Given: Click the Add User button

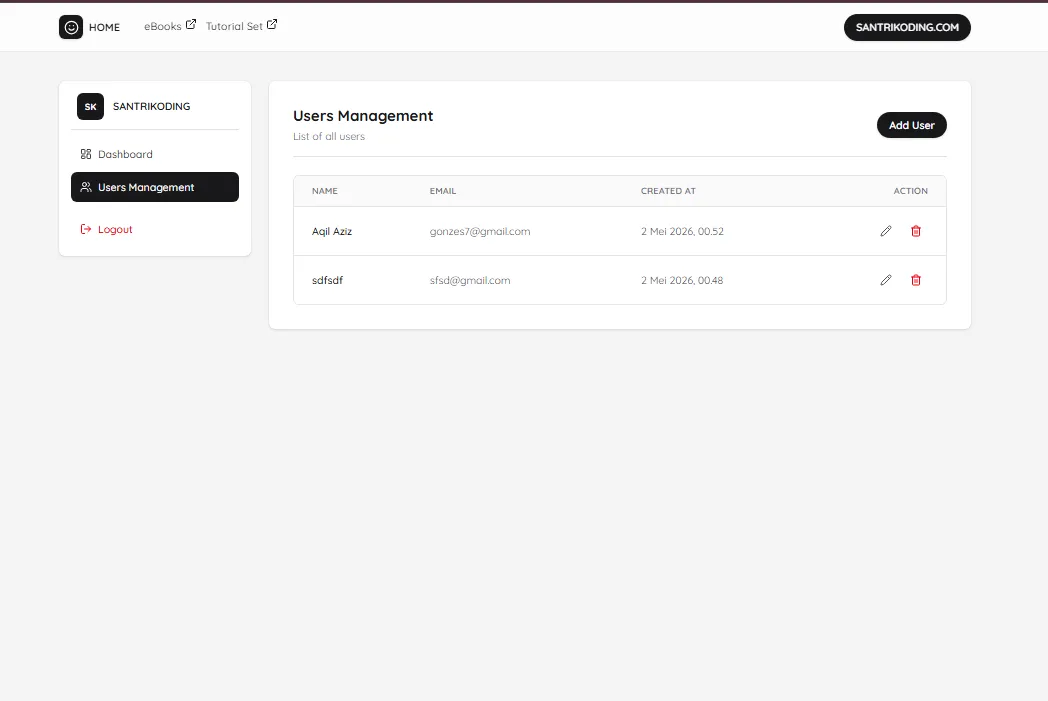Looking at the screenshot, I should point(912,125).
